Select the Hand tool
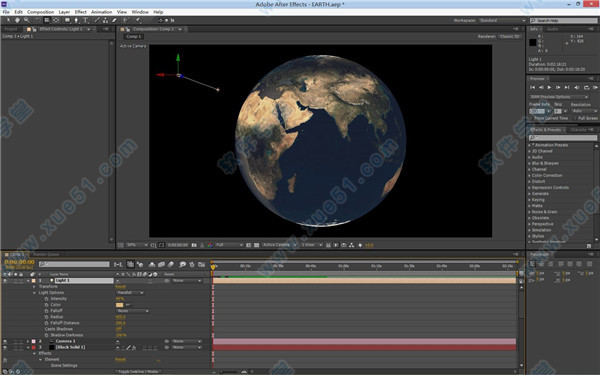 click(x=17, y=20)
